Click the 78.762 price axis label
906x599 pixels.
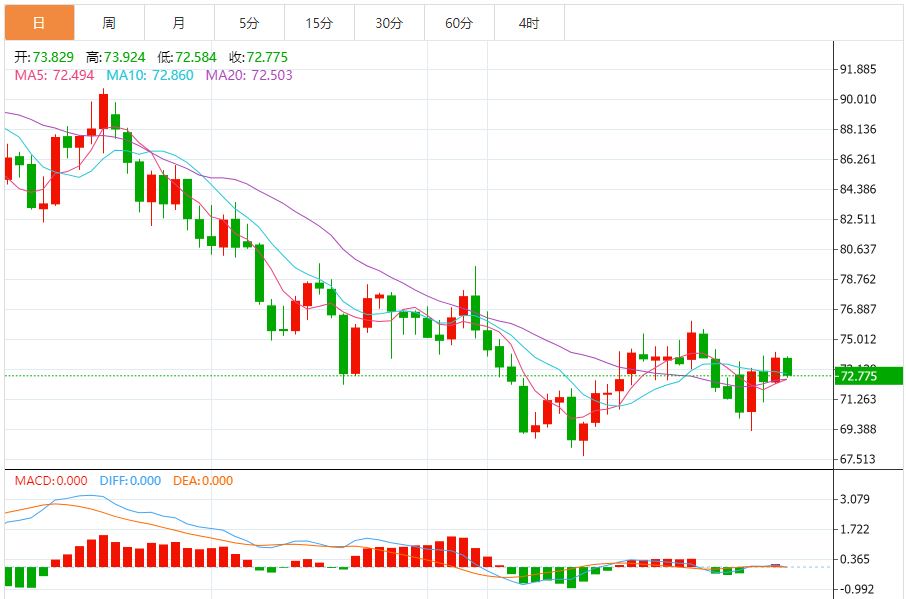pos(858,280)
